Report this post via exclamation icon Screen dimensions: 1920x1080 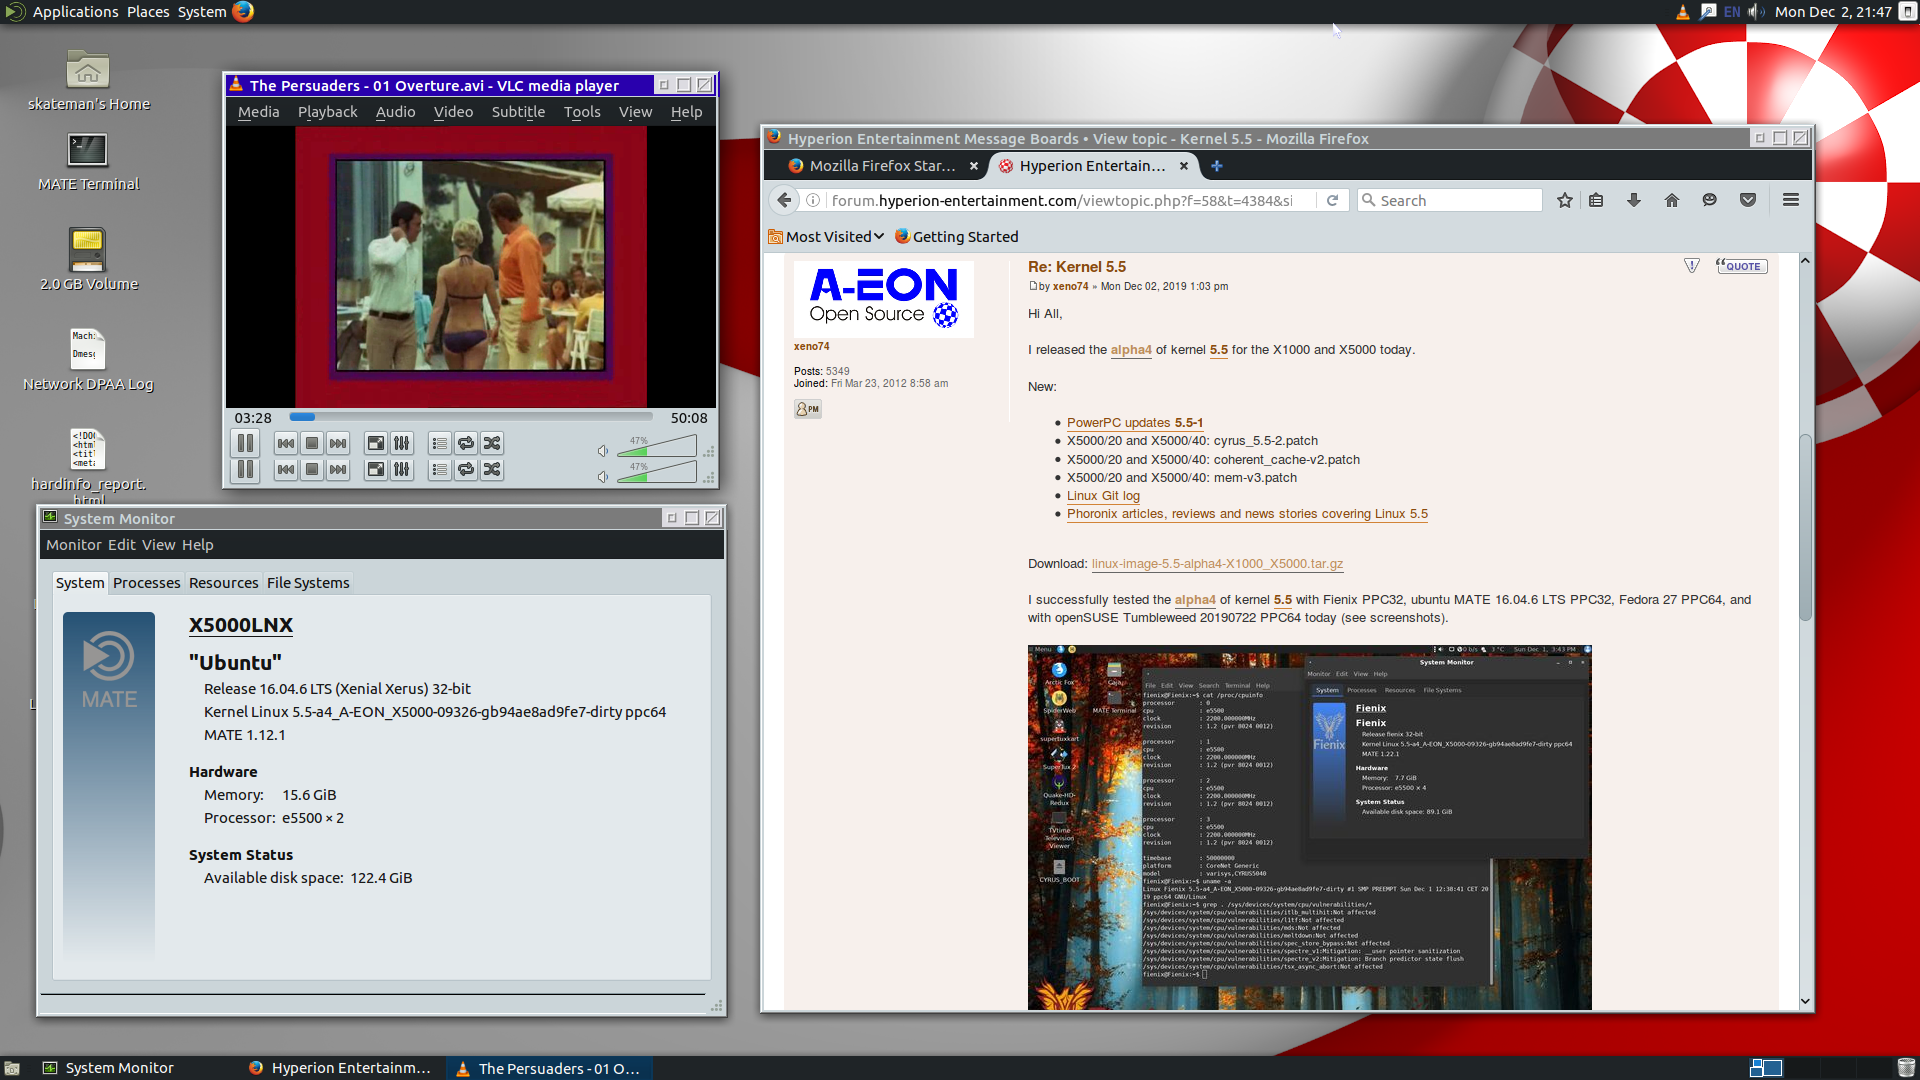[x=1692, y=266]
